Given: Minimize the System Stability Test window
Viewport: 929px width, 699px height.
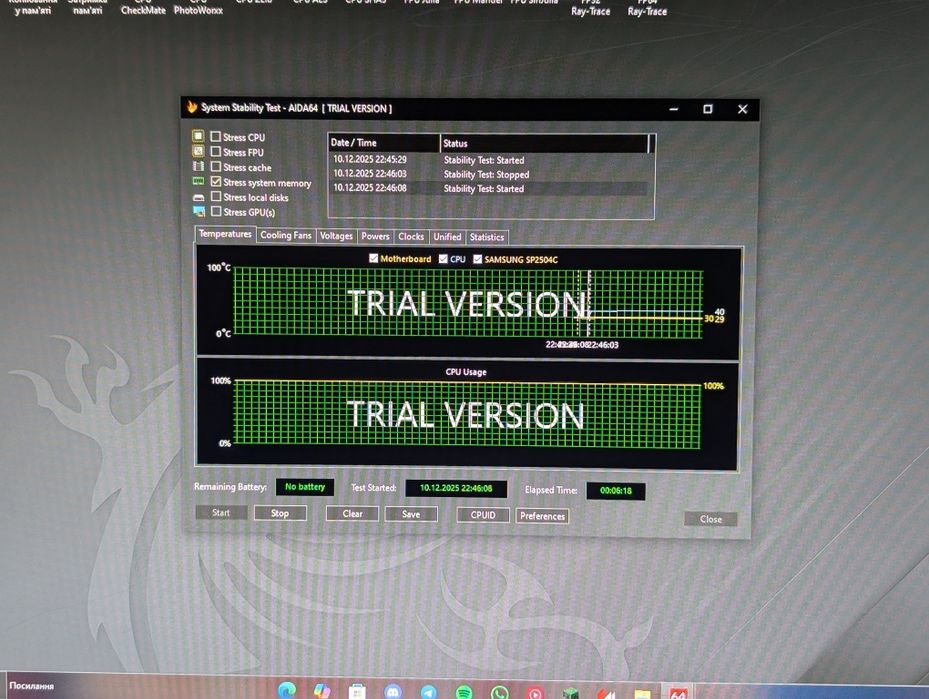Looking at the screenshot, I should pyautogui.click(x=674, y=109).
